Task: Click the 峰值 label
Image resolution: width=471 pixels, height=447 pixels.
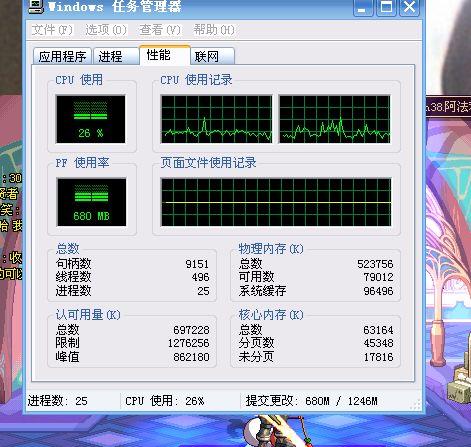Action: point(67,357)
